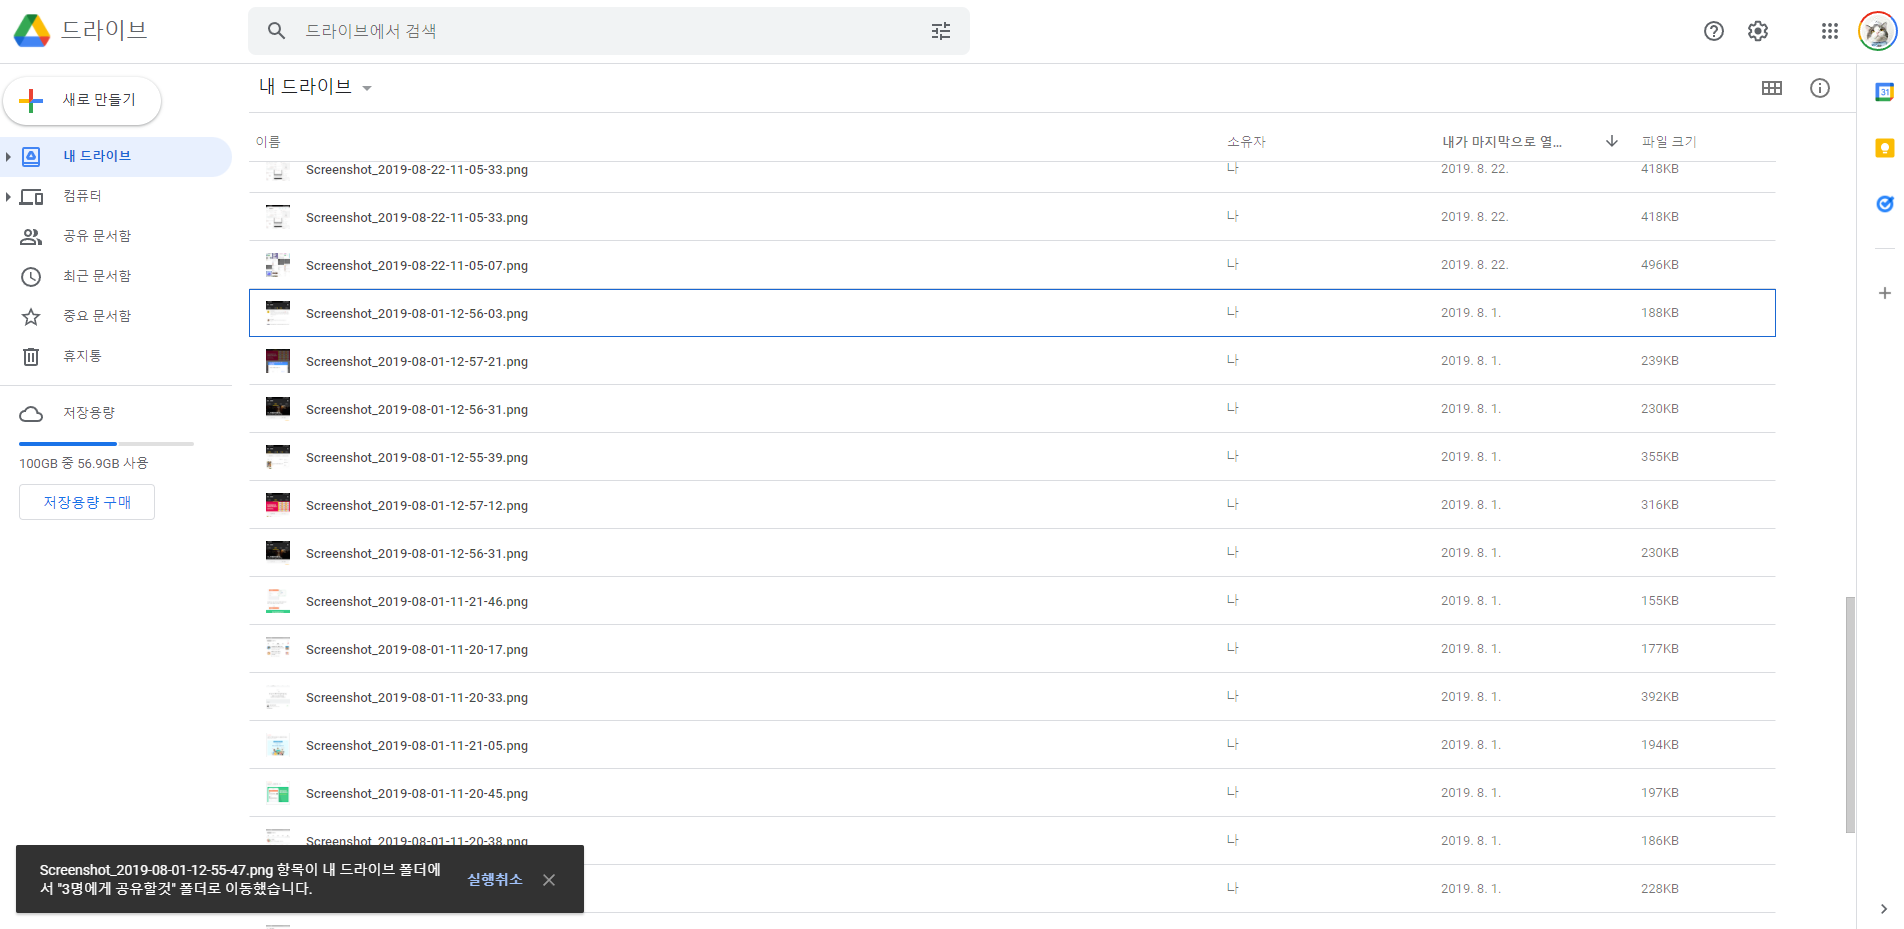Select file Screenshot_2019-08-01-12-55-39.png

1012,457
